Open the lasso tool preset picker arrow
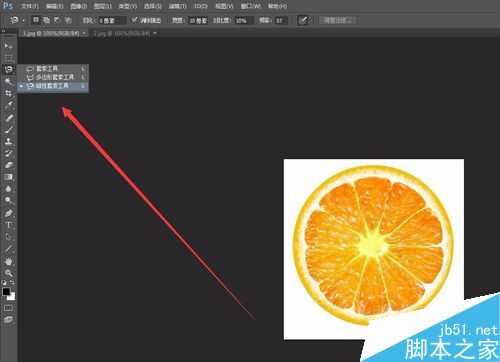Image resolution: width=500 pixels, height=362 pixels. point(23,21)
